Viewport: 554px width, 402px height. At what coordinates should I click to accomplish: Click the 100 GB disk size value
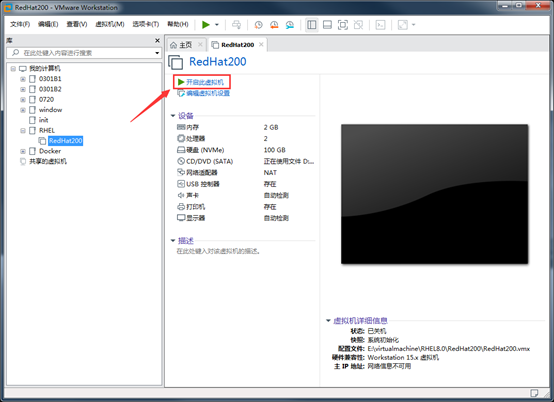(x=275, y=150)
